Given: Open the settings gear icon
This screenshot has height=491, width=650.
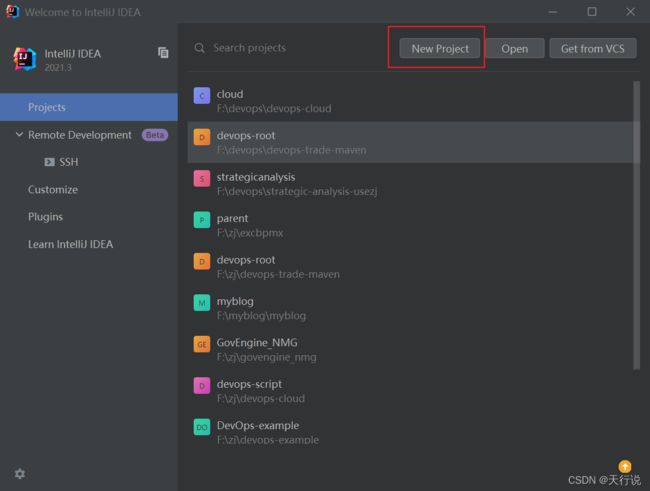Looking at the screenshot, I should point(19,474).
